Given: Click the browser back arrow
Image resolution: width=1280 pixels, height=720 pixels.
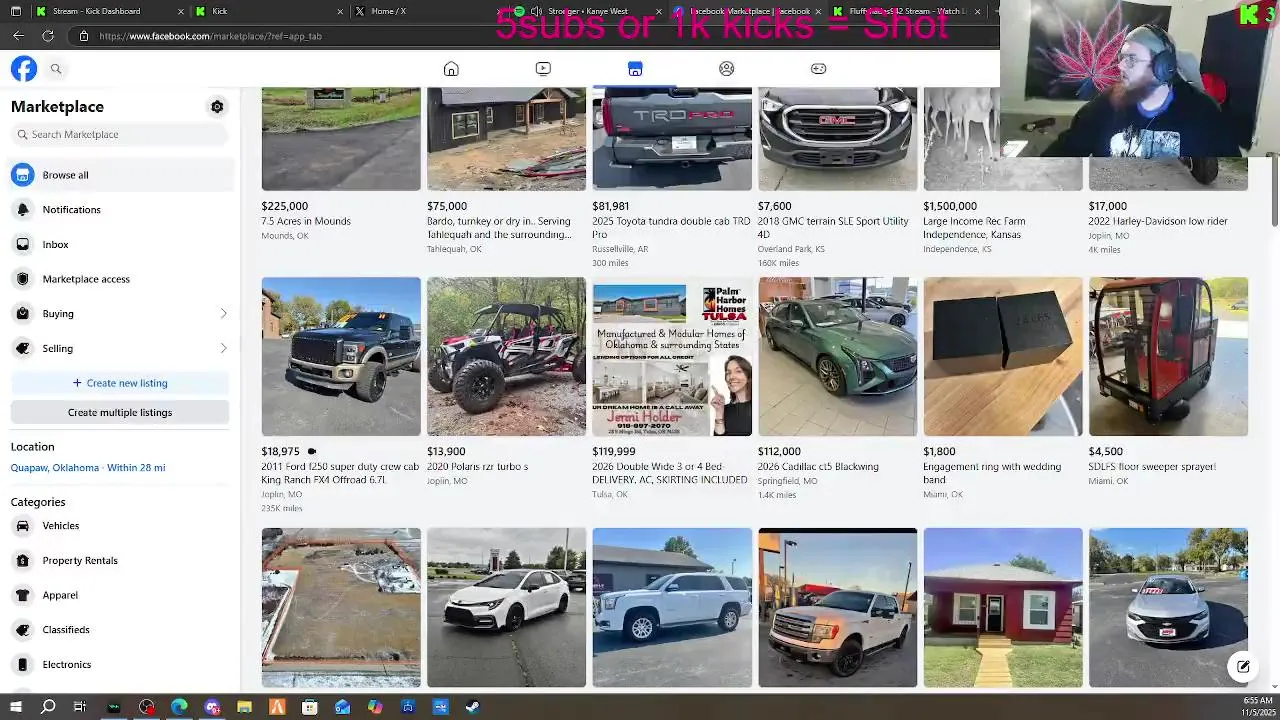Looking at the screenshot, I should (x=18, y=36).
